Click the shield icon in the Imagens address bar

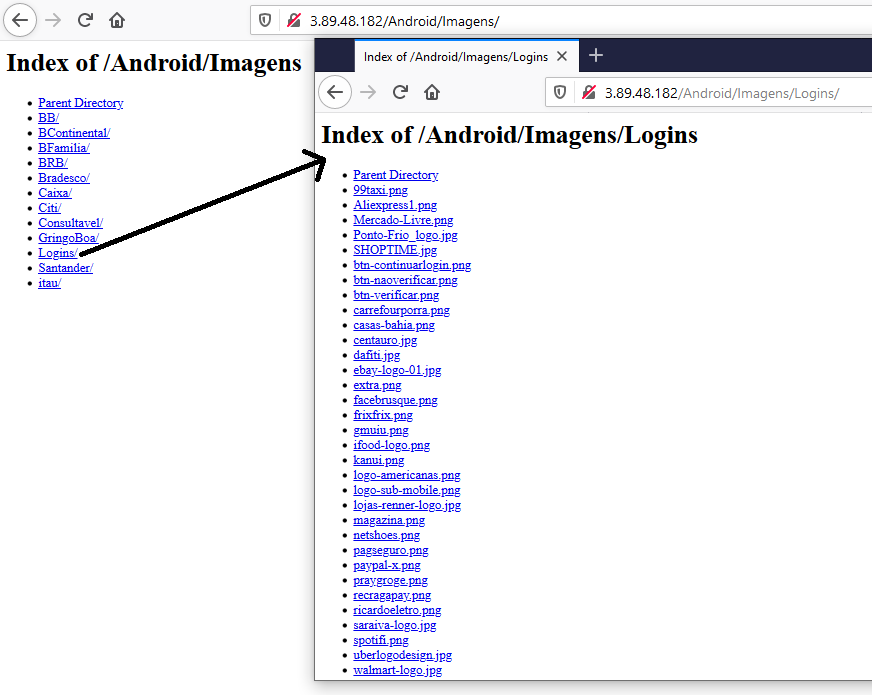(265, 21)
